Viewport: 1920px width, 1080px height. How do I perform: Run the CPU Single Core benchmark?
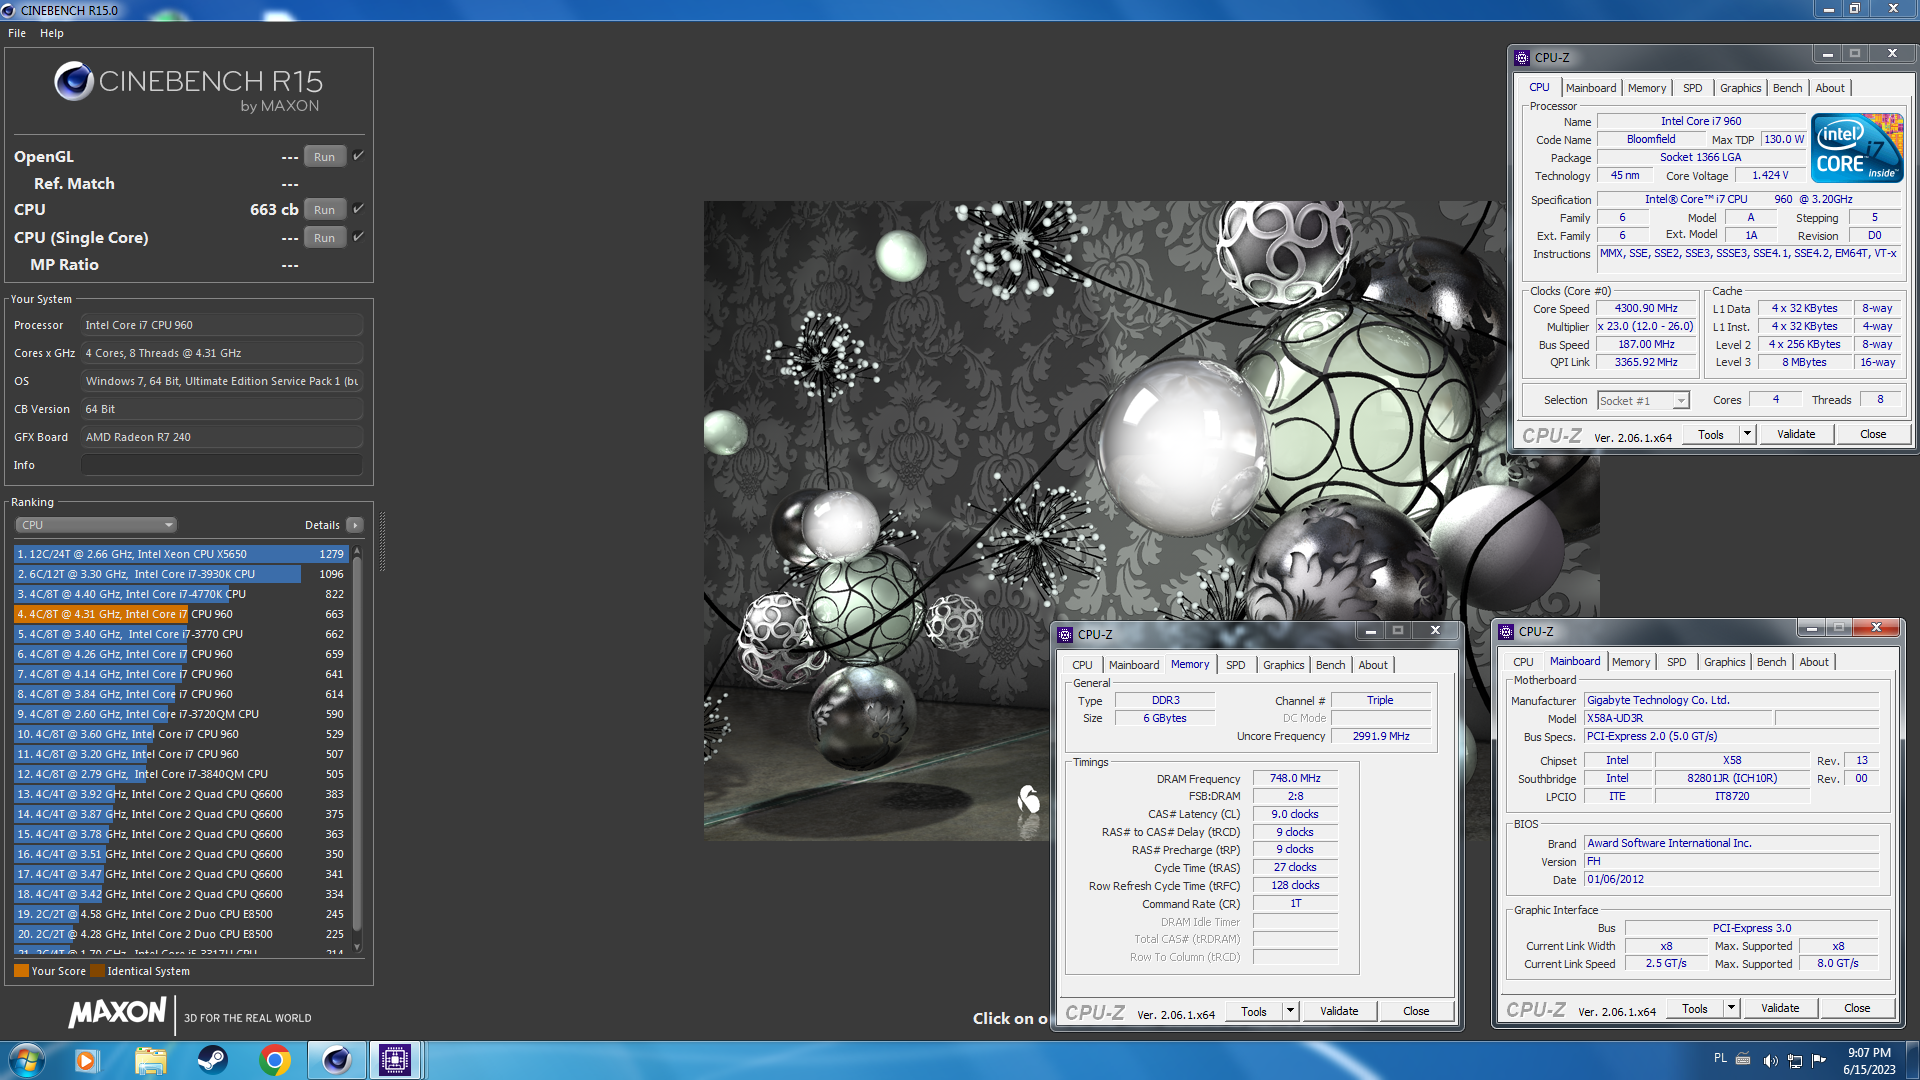[325, 238]
